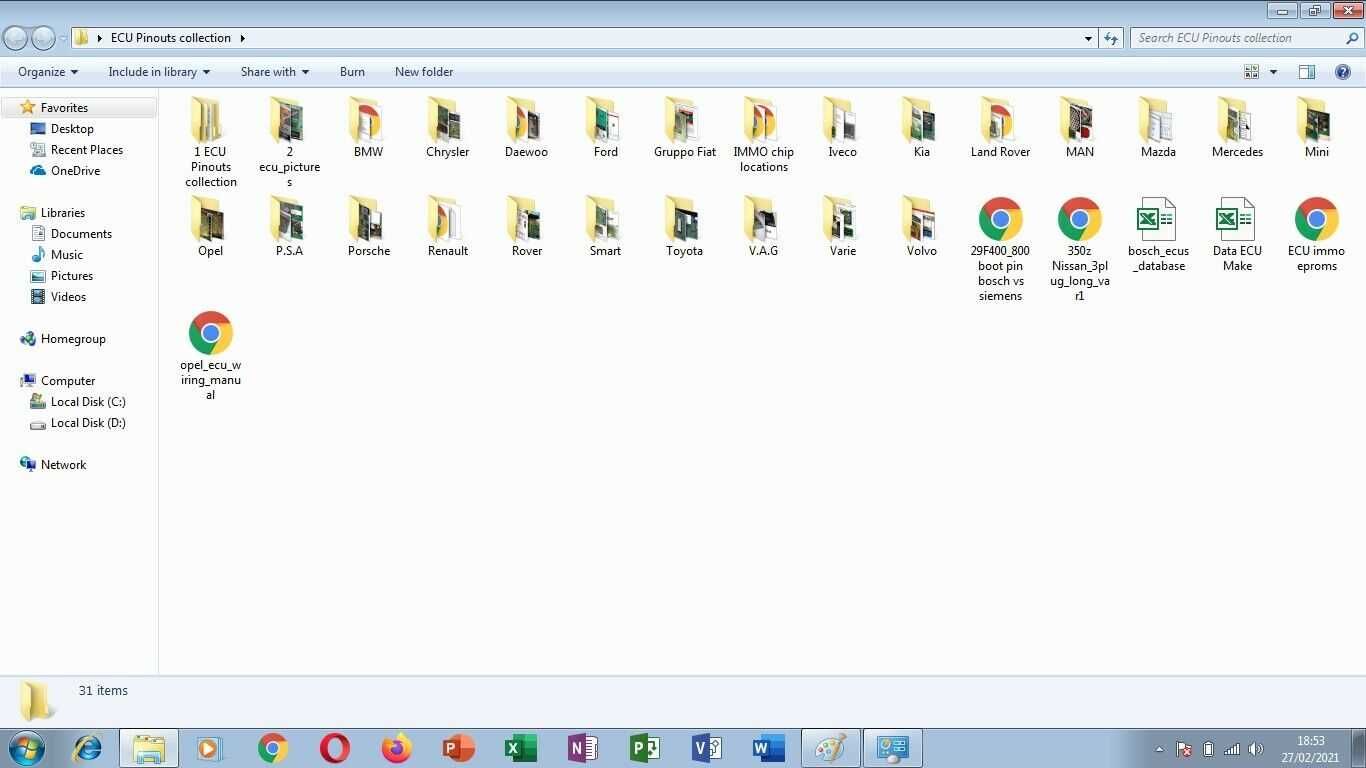Launch Opera from the taskbar
Viewport: 1366px width, 768px height.
[334, 748]
